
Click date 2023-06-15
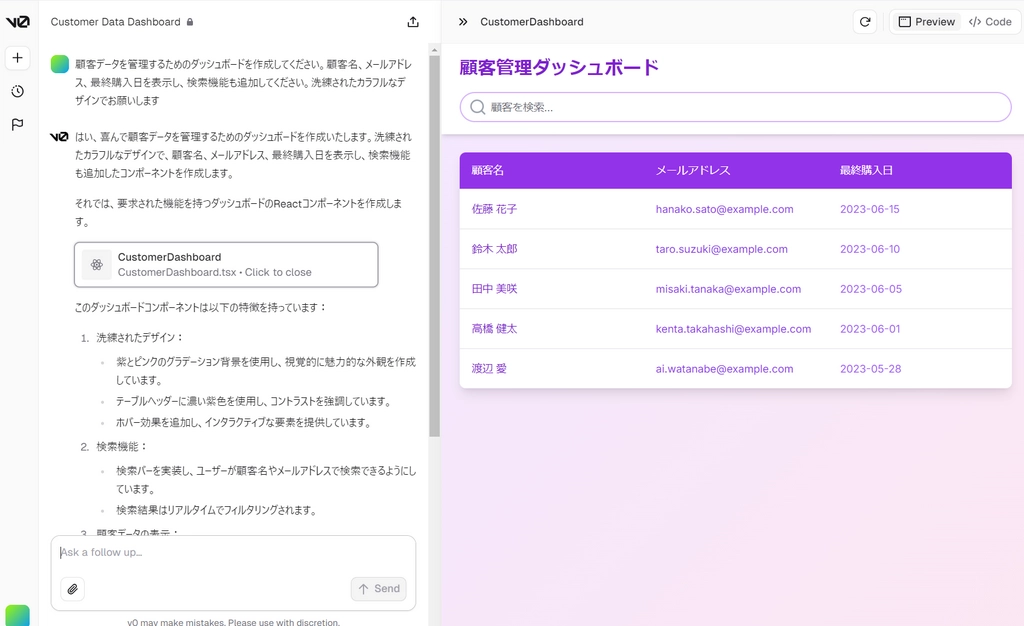[x=870, y=209]
